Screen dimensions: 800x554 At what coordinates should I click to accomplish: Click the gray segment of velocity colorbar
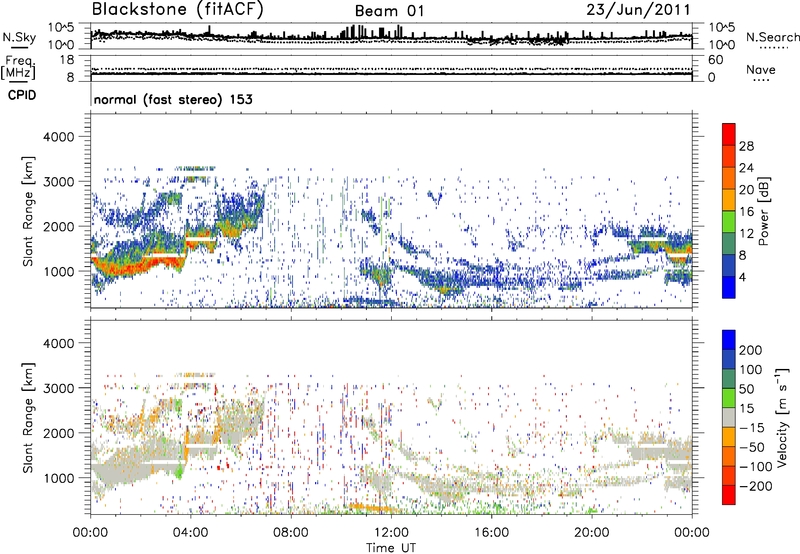click(x=729, y=417)
